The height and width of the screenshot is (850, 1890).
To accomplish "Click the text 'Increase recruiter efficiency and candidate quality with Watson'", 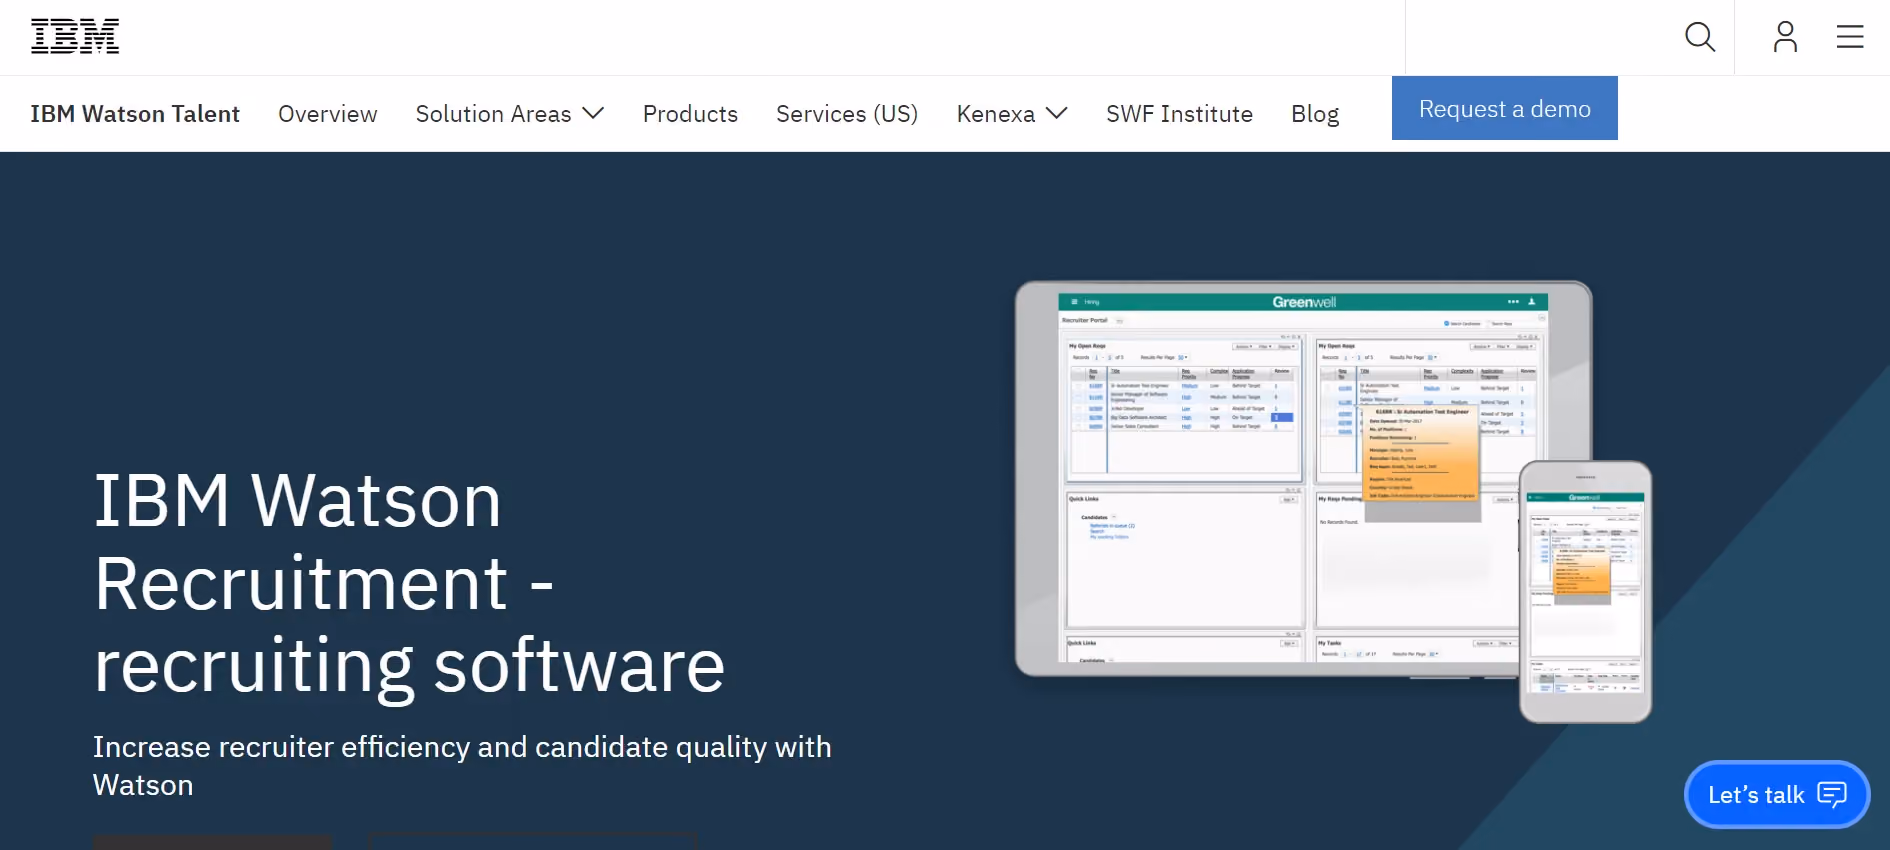I will [462, 766].
